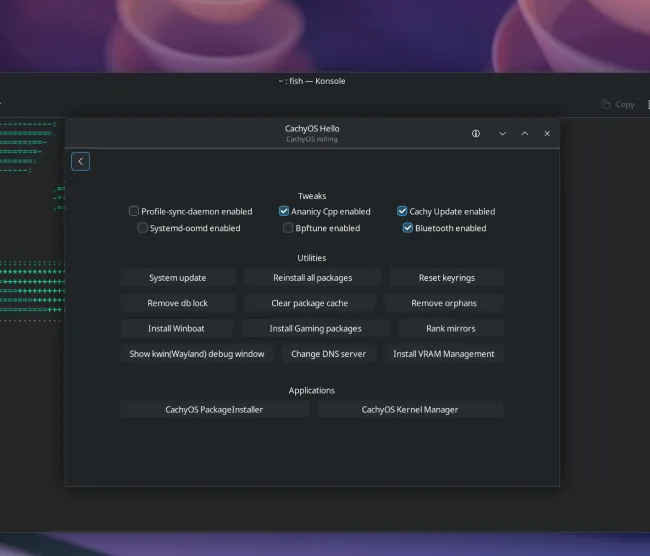Disable Cachy Update enabled checkbox
This screenshot has width=650, height=556.
(402, 211)
